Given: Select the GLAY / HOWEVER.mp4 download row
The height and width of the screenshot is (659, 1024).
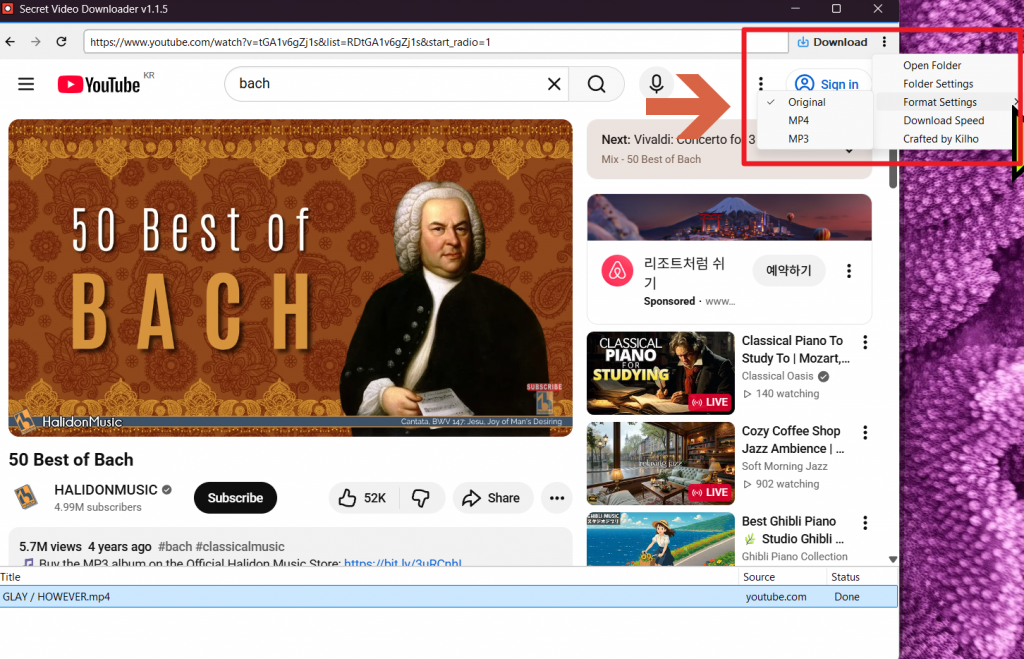Looking at the screenshot, I should 449,596.
